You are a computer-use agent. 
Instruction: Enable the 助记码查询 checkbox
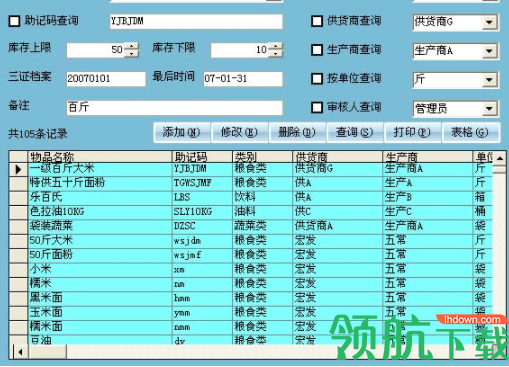click(x=14, y=21)
